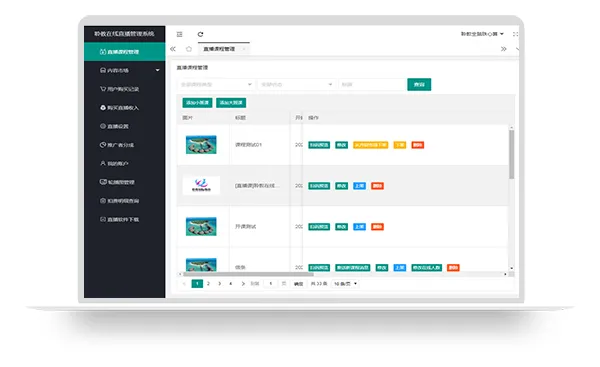Click the pie chart icon for 推广者分成
The width and height of the screenshot is (600, 367).
tap(103, 145)
